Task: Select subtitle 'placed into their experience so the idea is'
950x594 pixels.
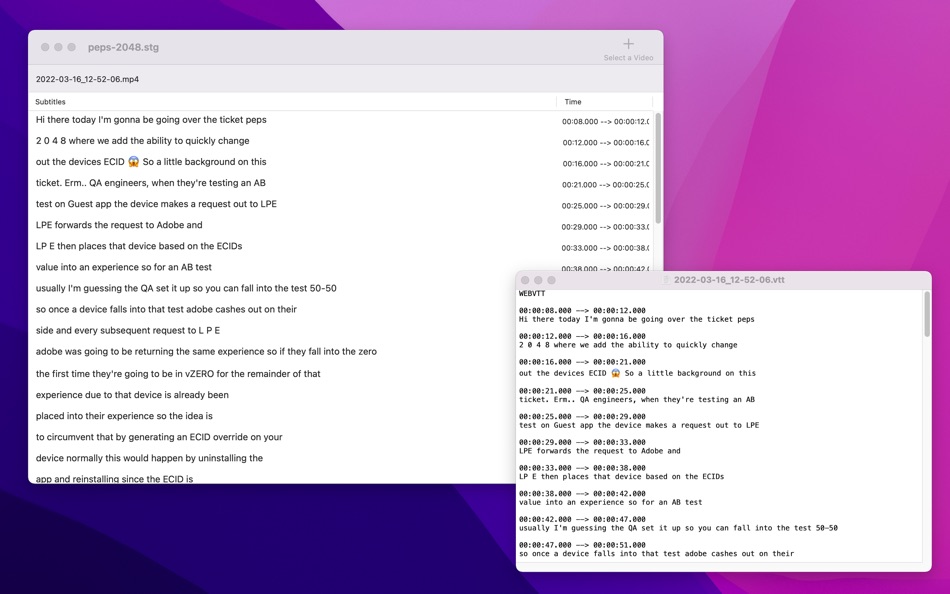Action: [124, 416]
